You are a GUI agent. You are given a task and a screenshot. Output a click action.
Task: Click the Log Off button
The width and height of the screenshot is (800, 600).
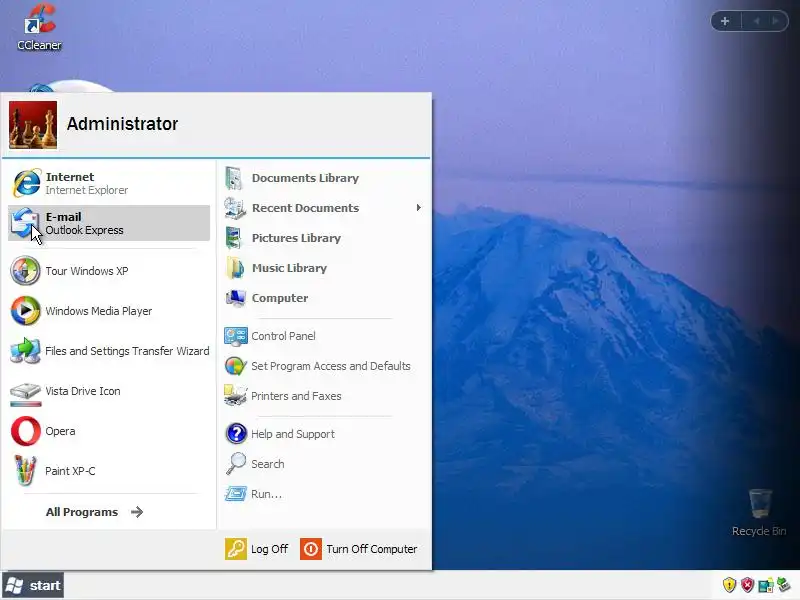point(257,549)
